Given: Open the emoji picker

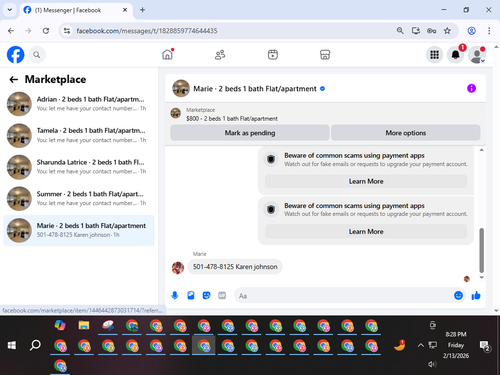Looking at the screenshot, I should click(458, 295).
